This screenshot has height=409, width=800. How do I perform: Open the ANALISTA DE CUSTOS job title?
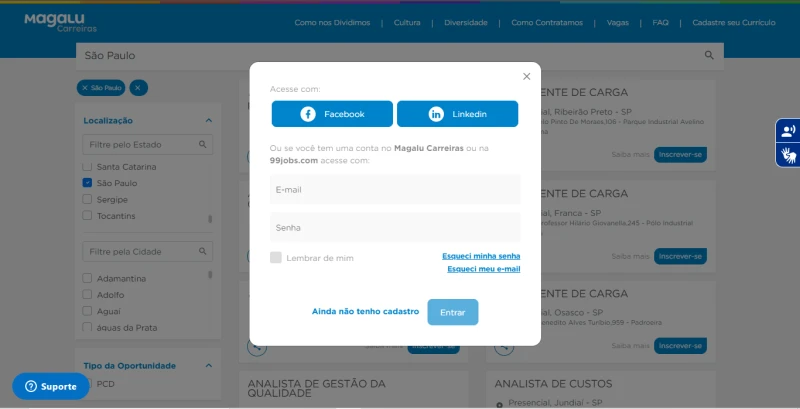tap(553, 384)
